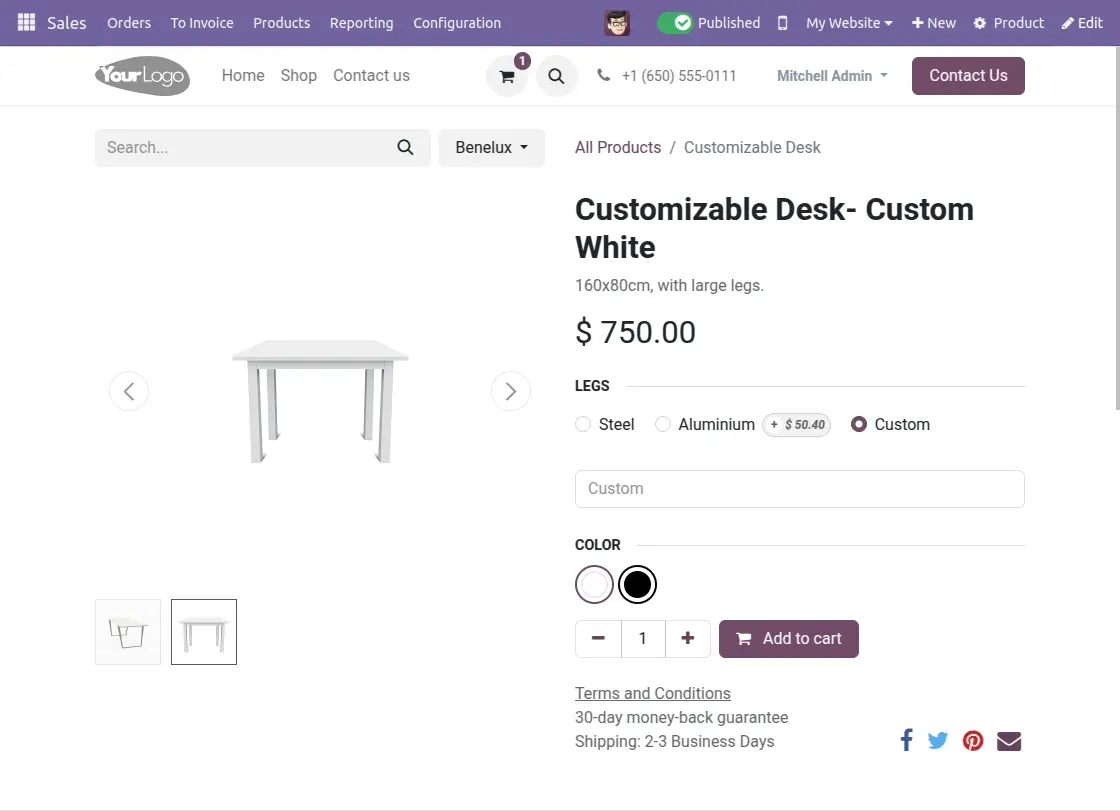Toggle the Published switch off

[x=679, y=22]
